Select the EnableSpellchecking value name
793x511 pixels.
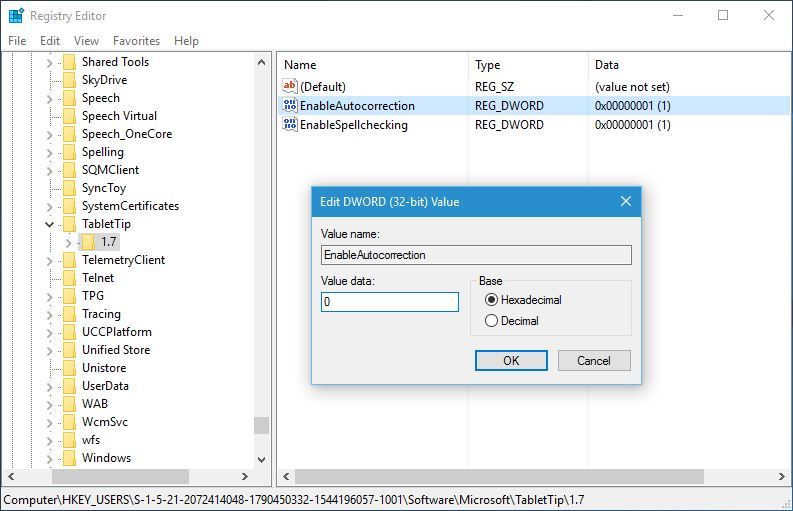coord(354,124)
